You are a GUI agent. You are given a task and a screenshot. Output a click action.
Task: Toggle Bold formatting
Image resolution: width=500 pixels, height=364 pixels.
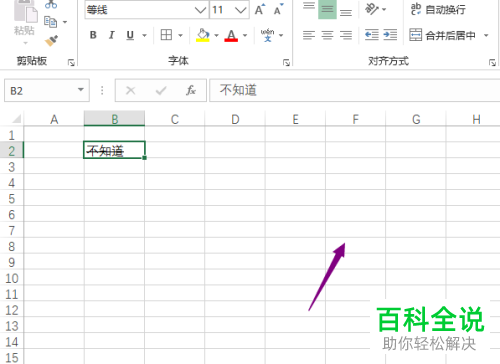pos(93,35)
